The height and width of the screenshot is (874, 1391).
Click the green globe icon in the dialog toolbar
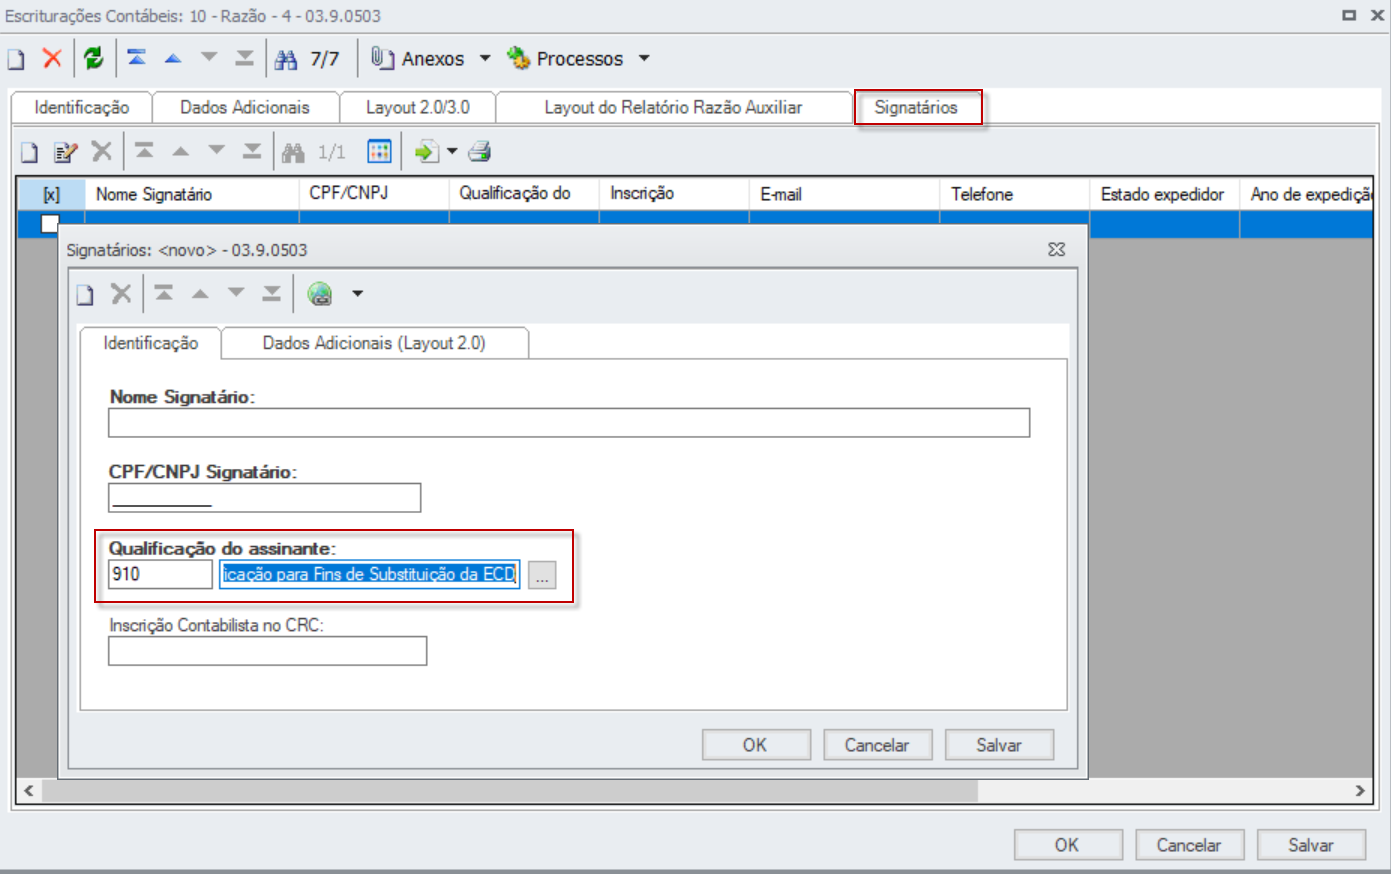320,294
